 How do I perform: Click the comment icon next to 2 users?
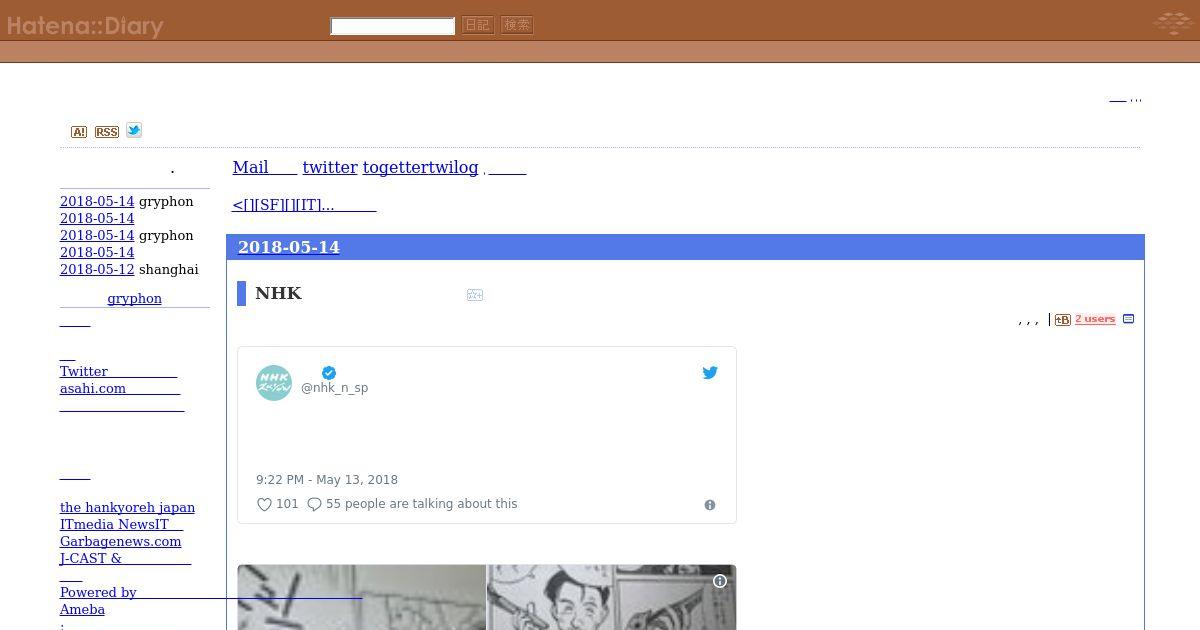click(1128, 319)
